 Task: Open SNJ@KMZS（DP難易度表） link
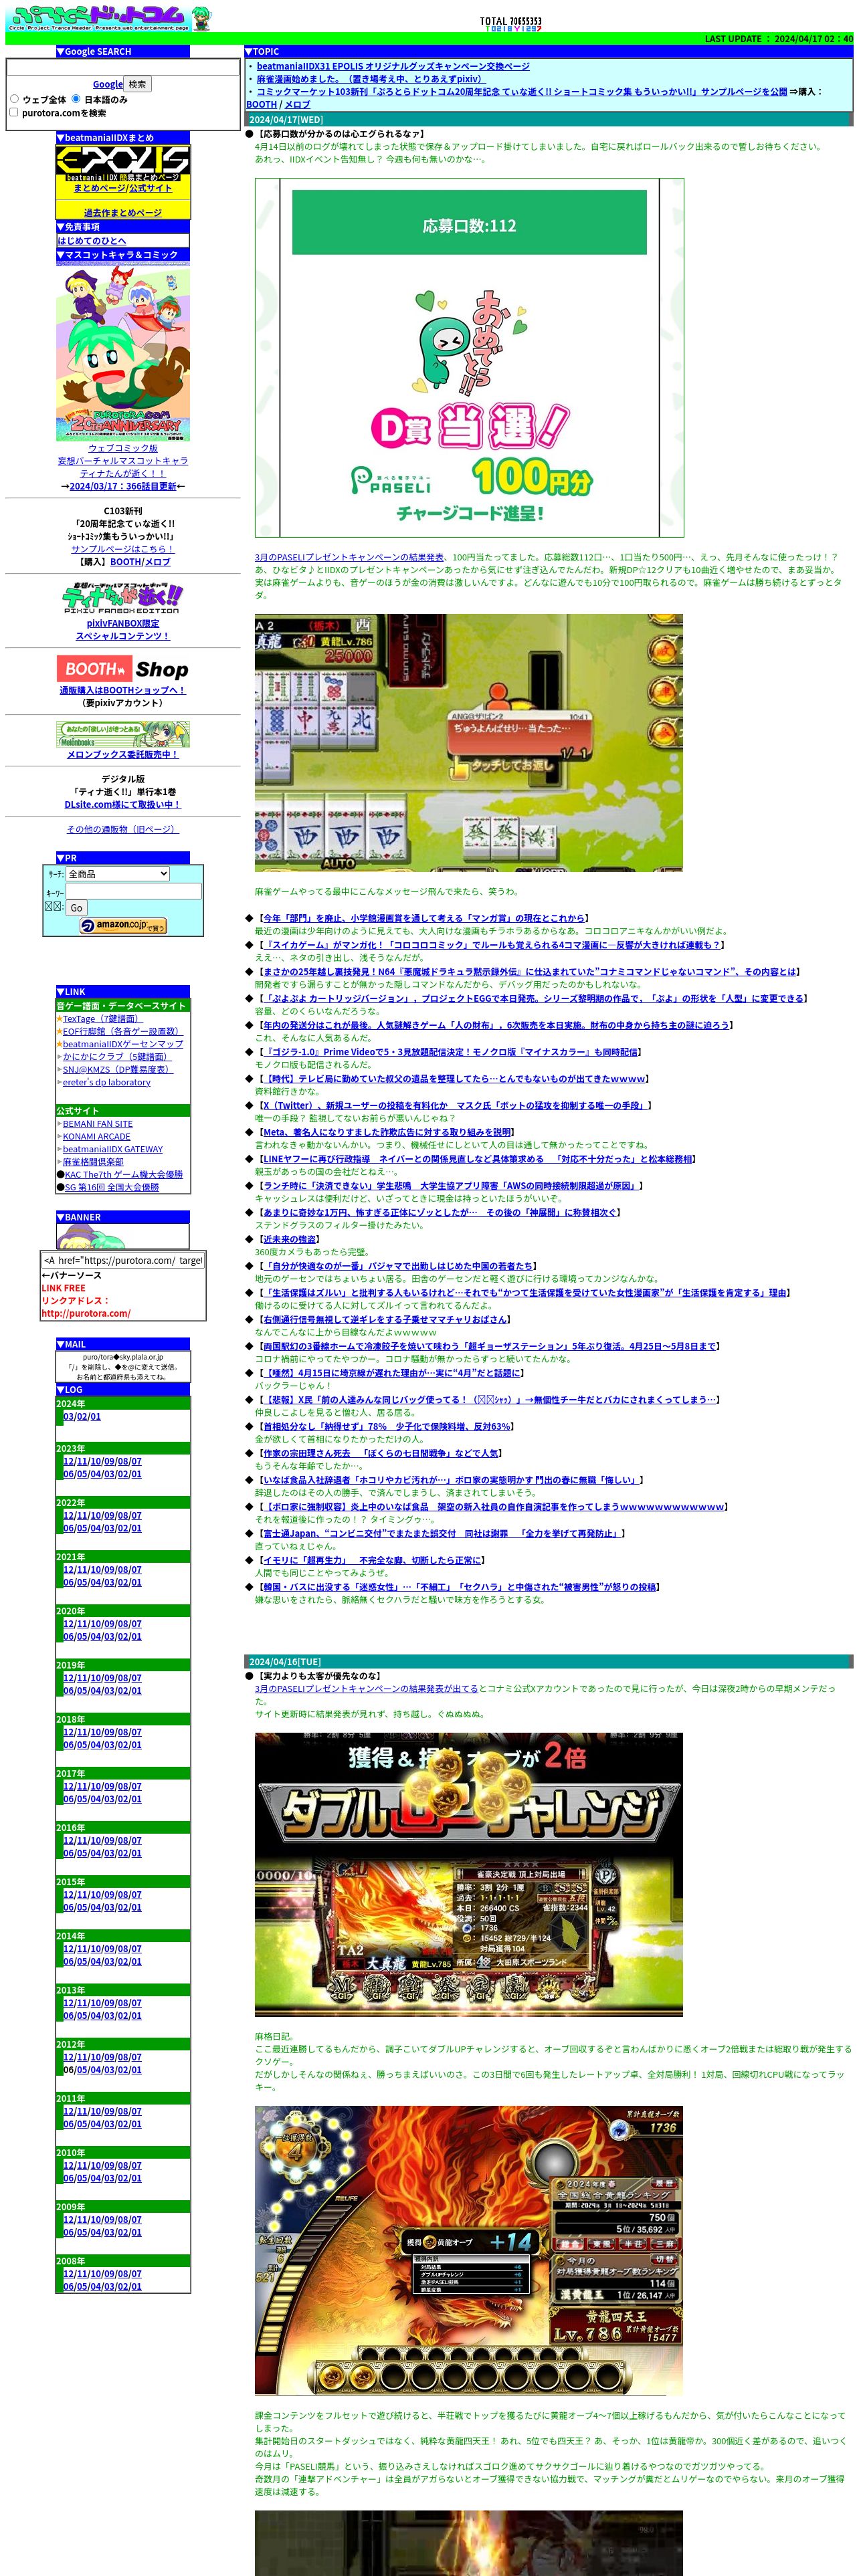pyautogui.click(x=118, y=1069)
